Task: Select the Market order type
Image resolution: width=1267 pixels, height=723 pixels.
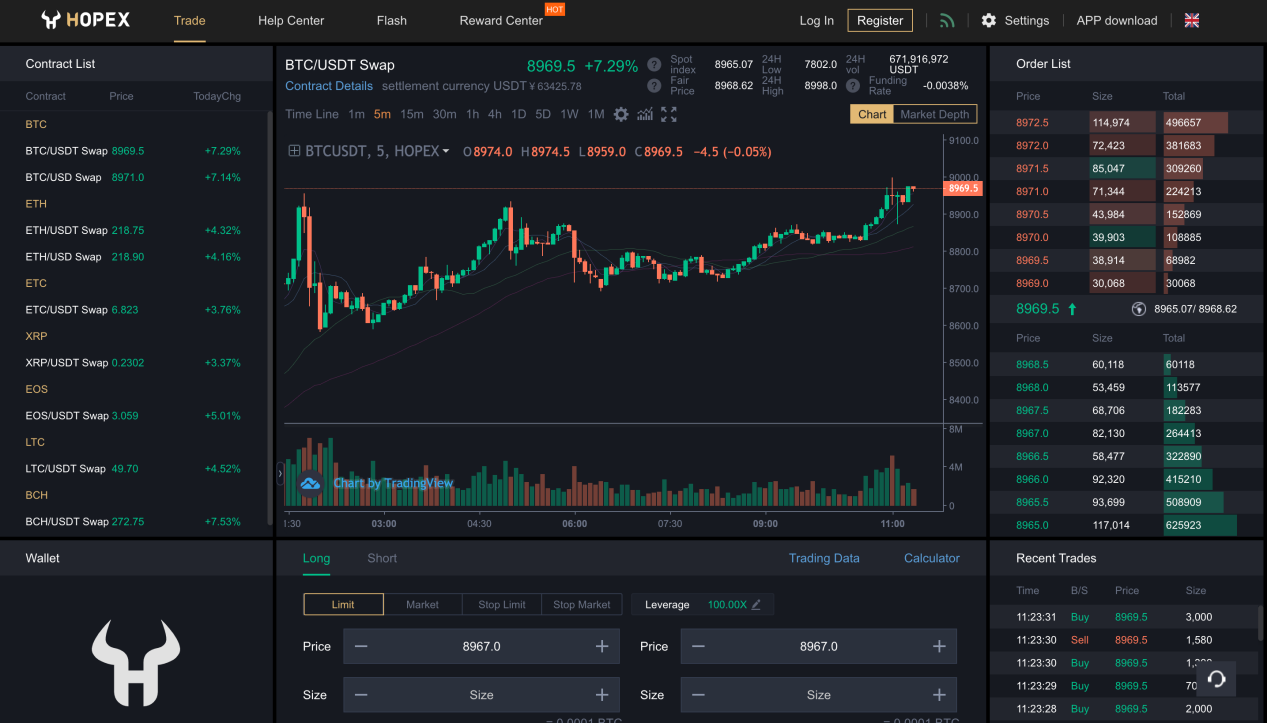Action: (422, 604)
